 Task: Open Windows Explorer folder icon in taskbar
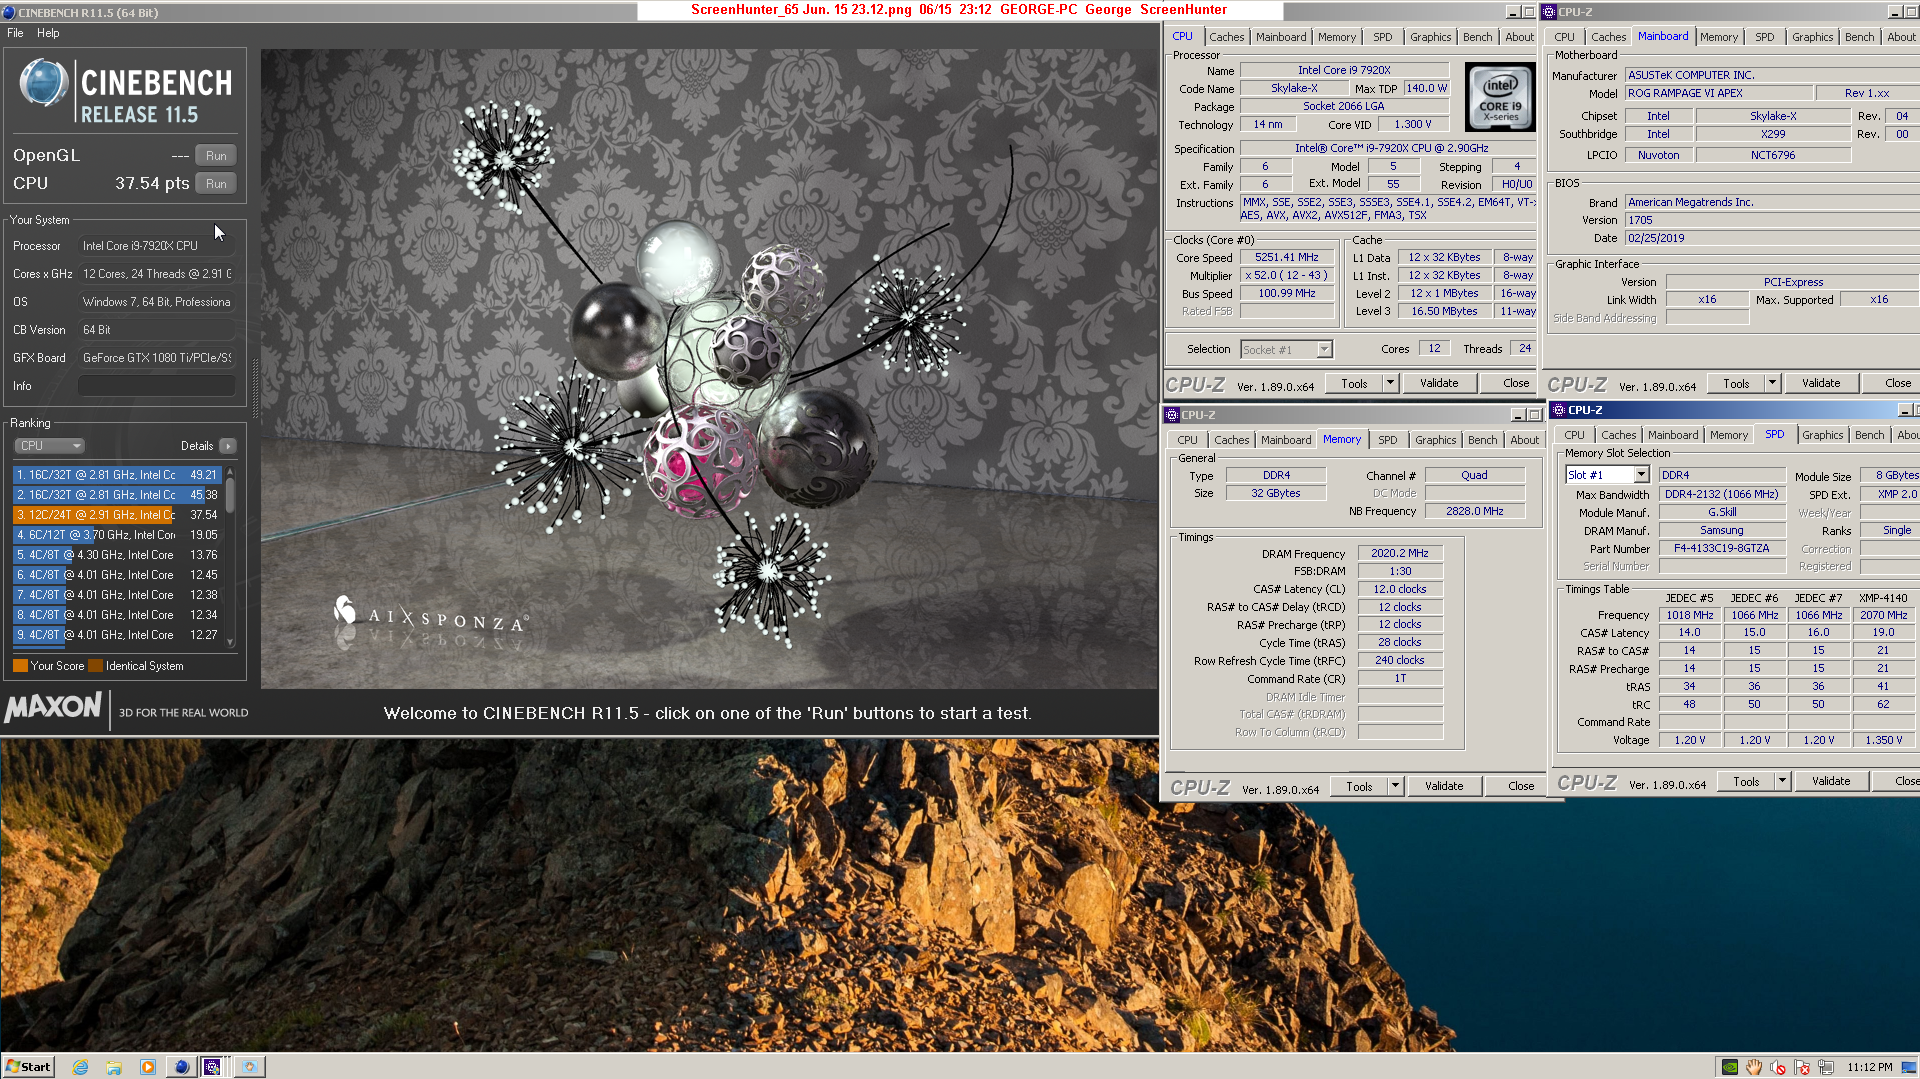(114, 1067)
